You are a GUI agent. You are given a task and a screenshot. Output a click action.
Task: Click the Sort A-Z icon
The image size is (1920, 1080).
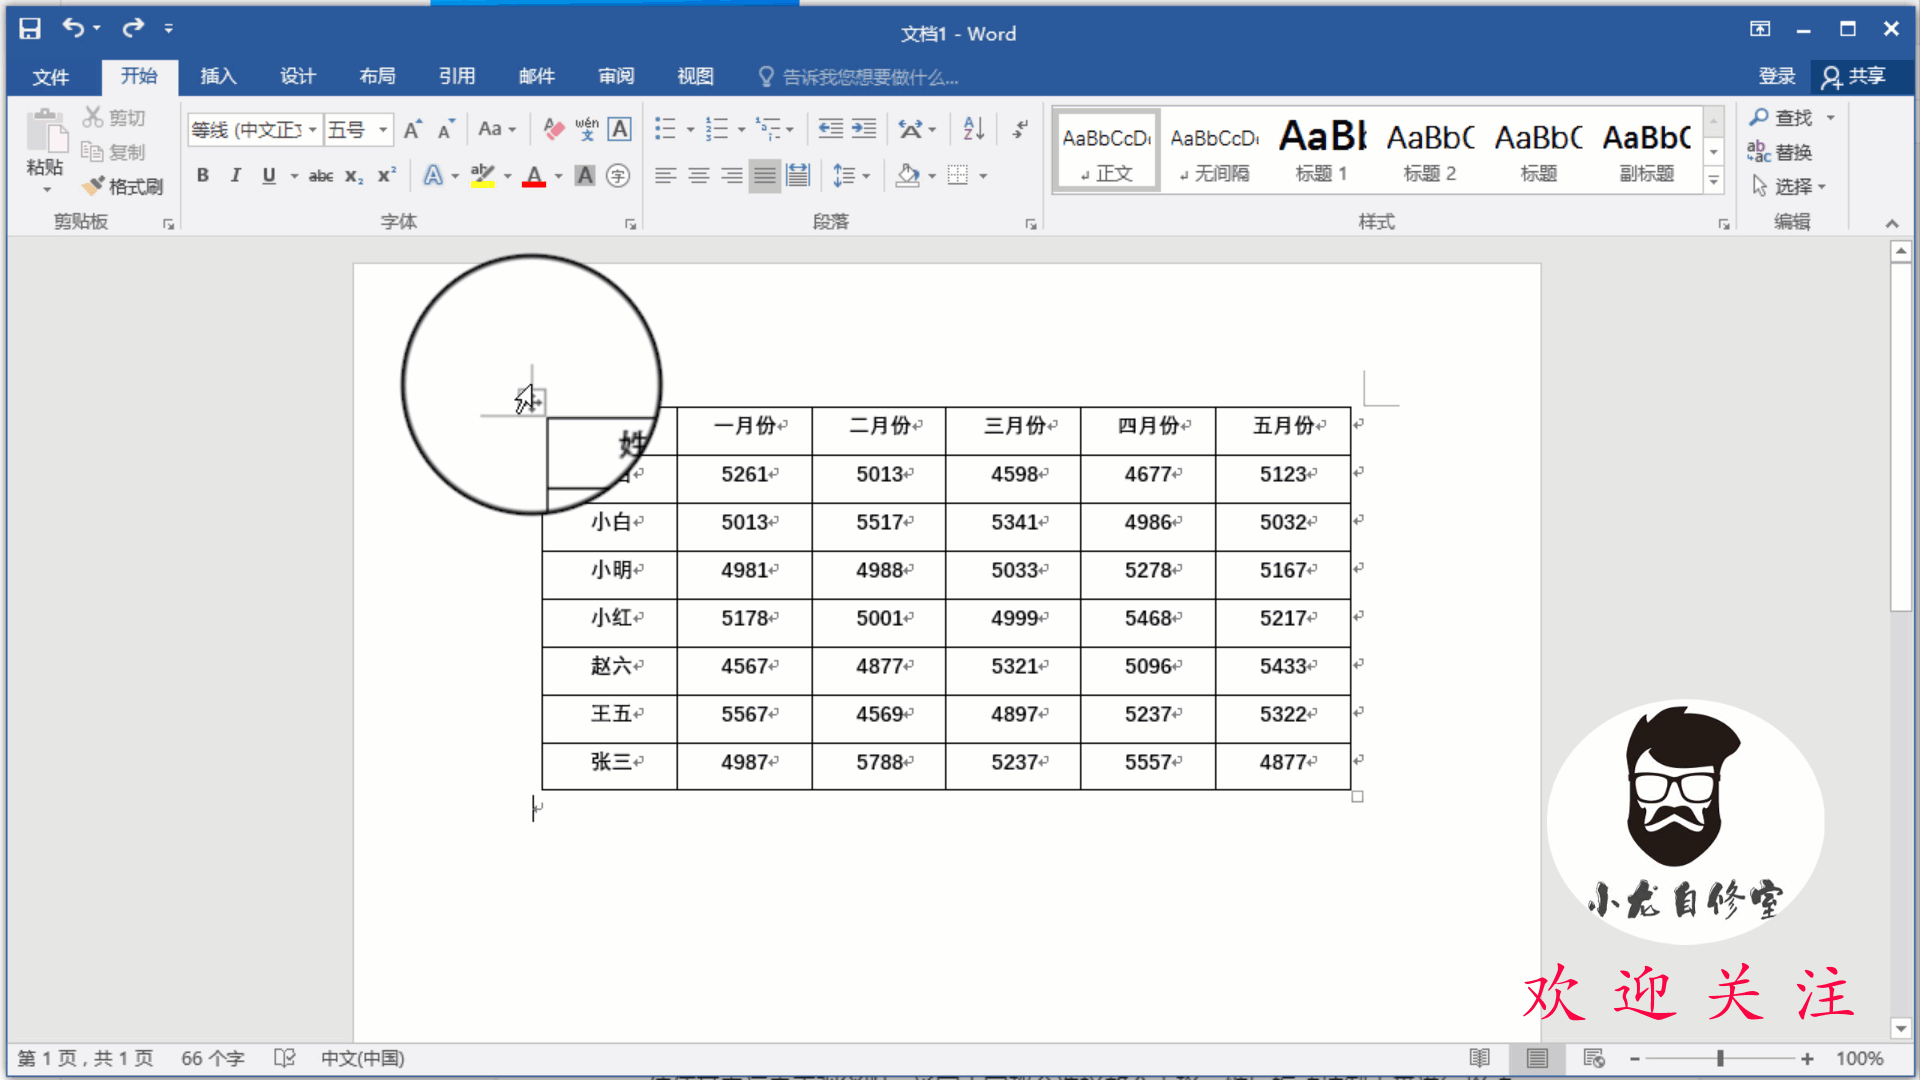(x=973, y=129)
